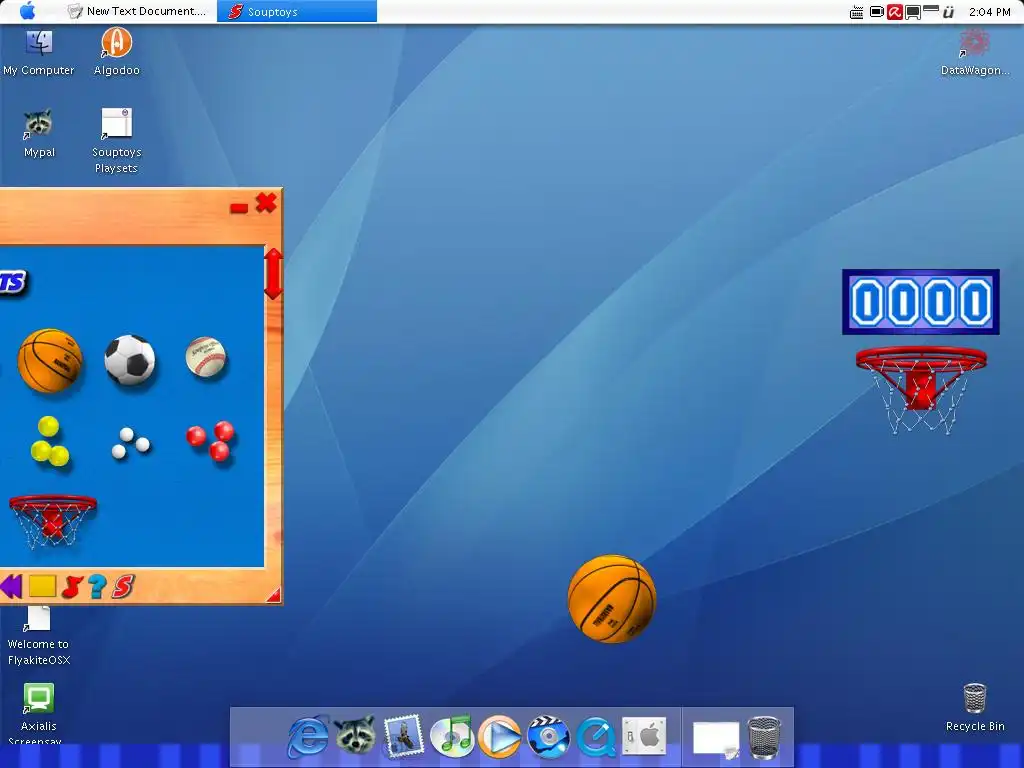Screen dimensions: 1024x768
Task: Launch Internet Explorer from dock
Action: [x=308, y=737]
